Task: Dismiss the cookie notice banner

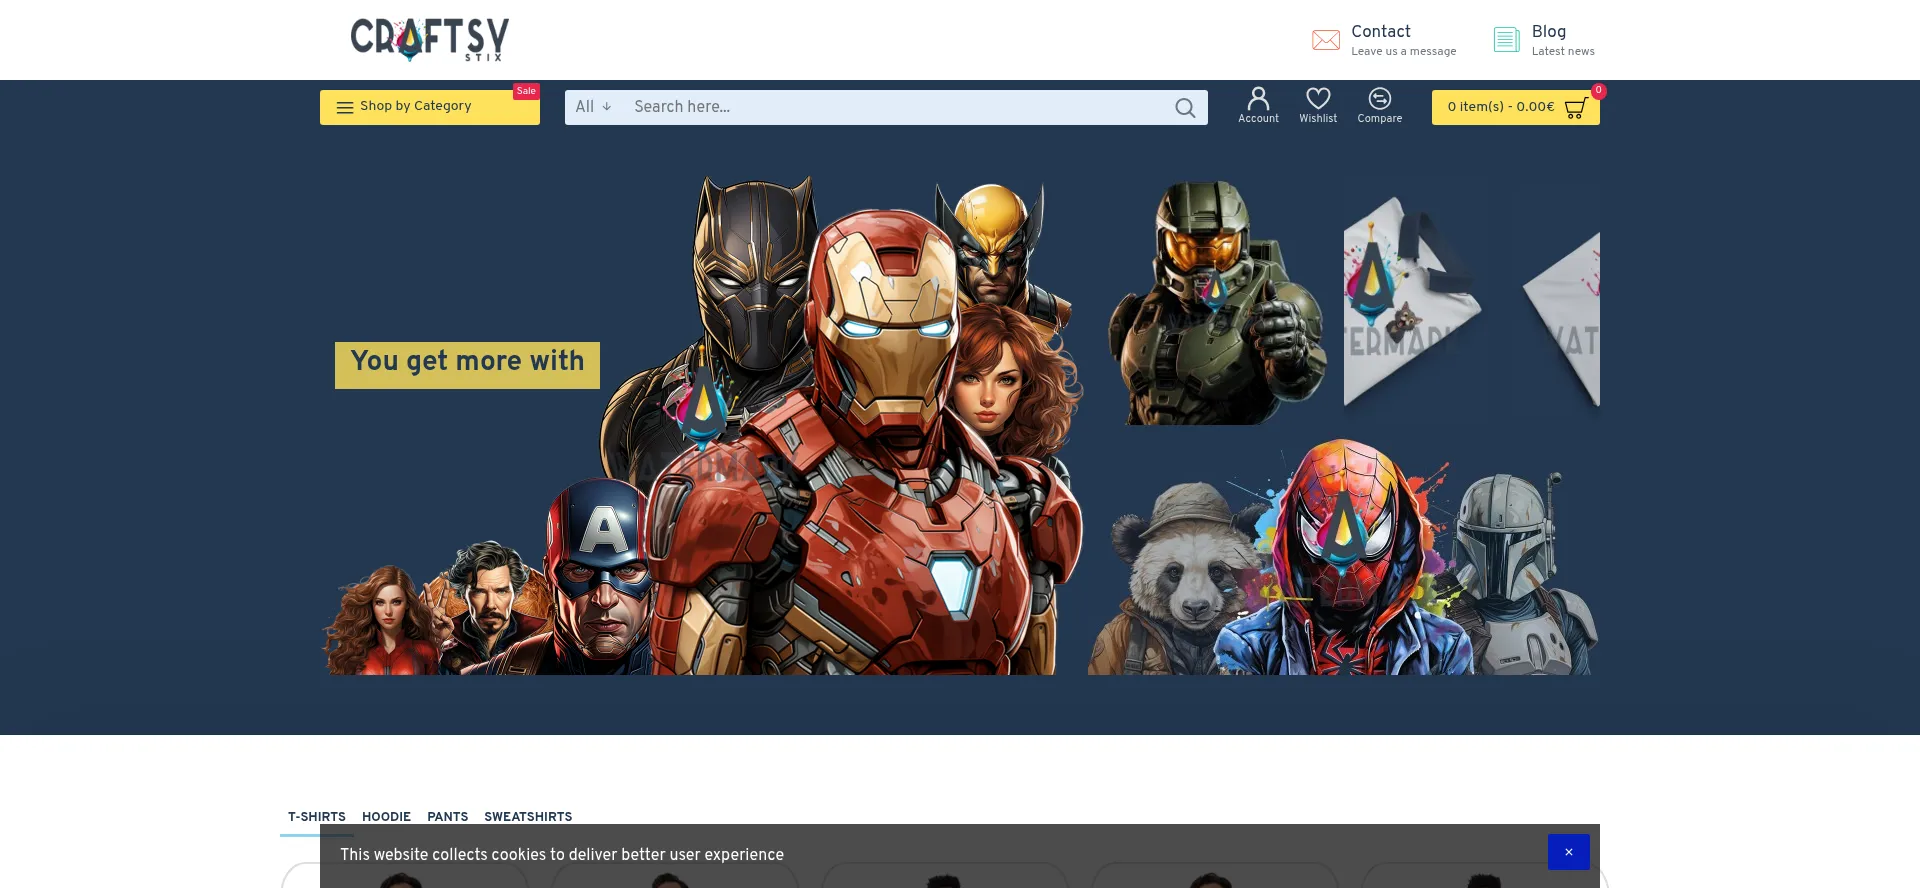Action: [1569, 852]
